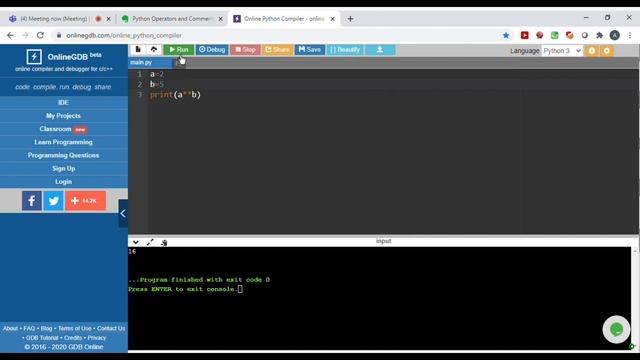Collapse the left sidebar arrow
Screen dimensions: 640x360
tap(123, 213)
